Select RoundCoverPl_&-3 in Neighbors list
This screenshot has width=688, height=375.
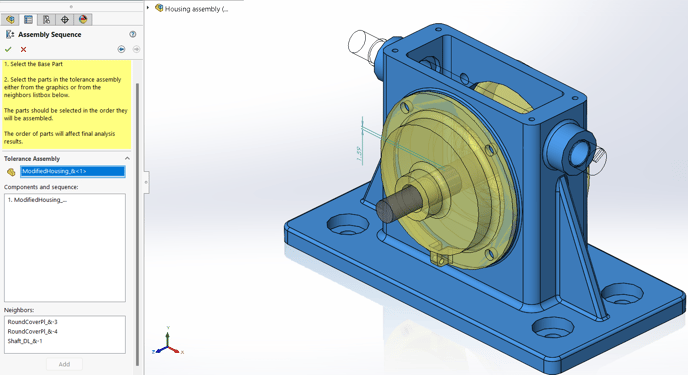tap(32, 322)
